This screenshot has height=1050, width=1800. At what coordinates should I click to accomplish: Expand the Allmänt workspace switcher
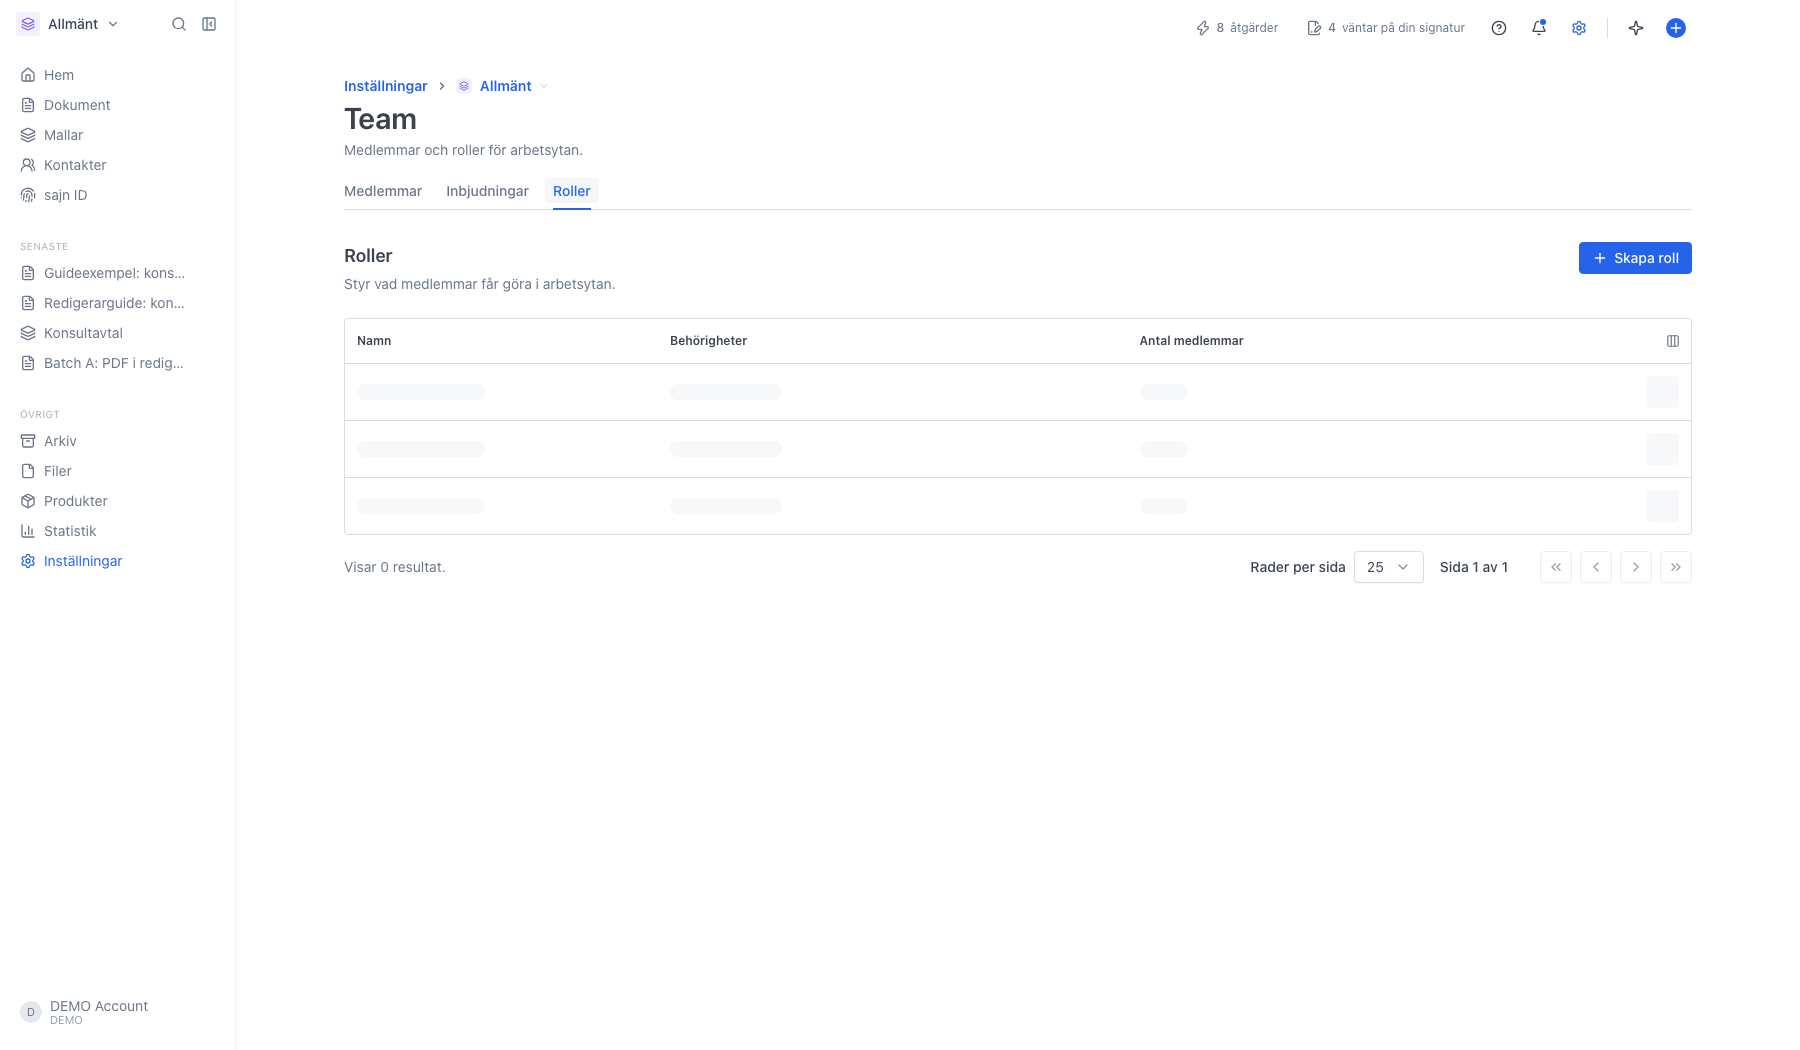click(x=68, y=24)
